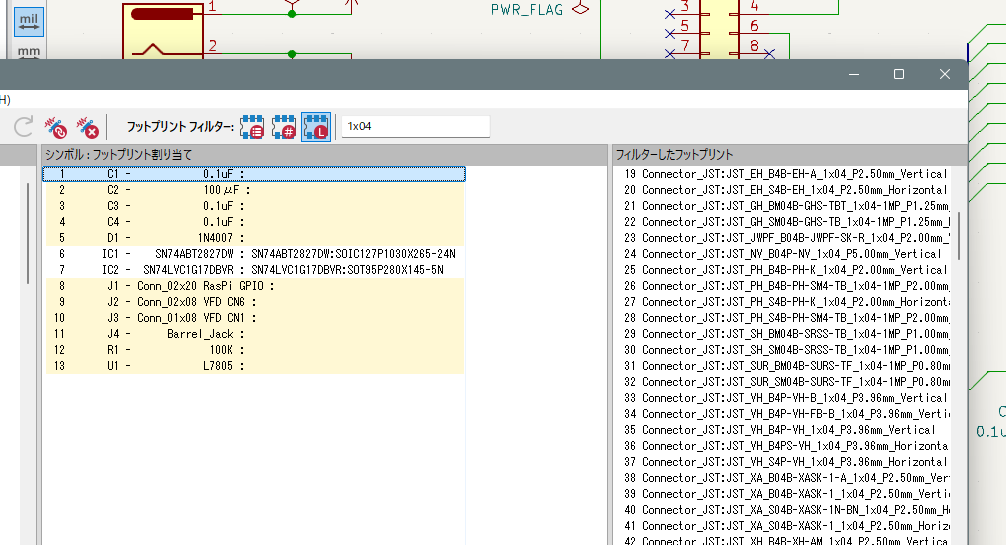Select row D1 1N4007
This screenshot has height=545, width=1006.
[x=254, y=238]
